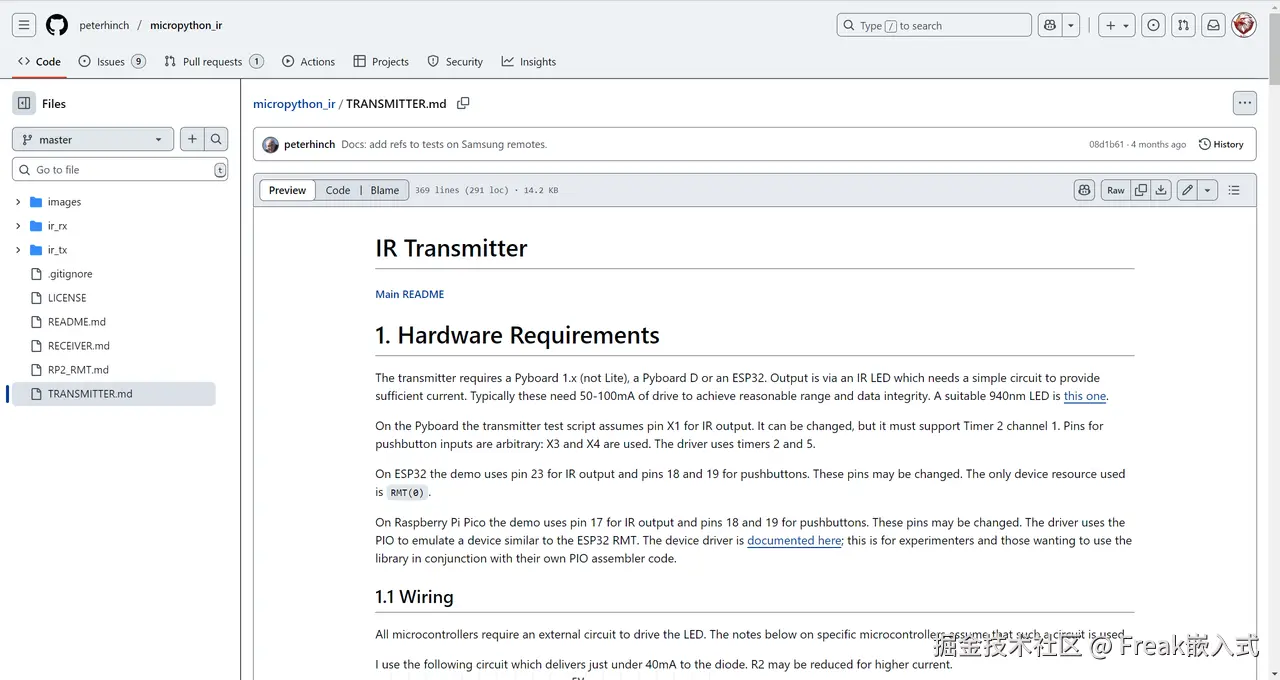Collapse the Files side panel icon

pyautogui.click(x=24, y=103)
